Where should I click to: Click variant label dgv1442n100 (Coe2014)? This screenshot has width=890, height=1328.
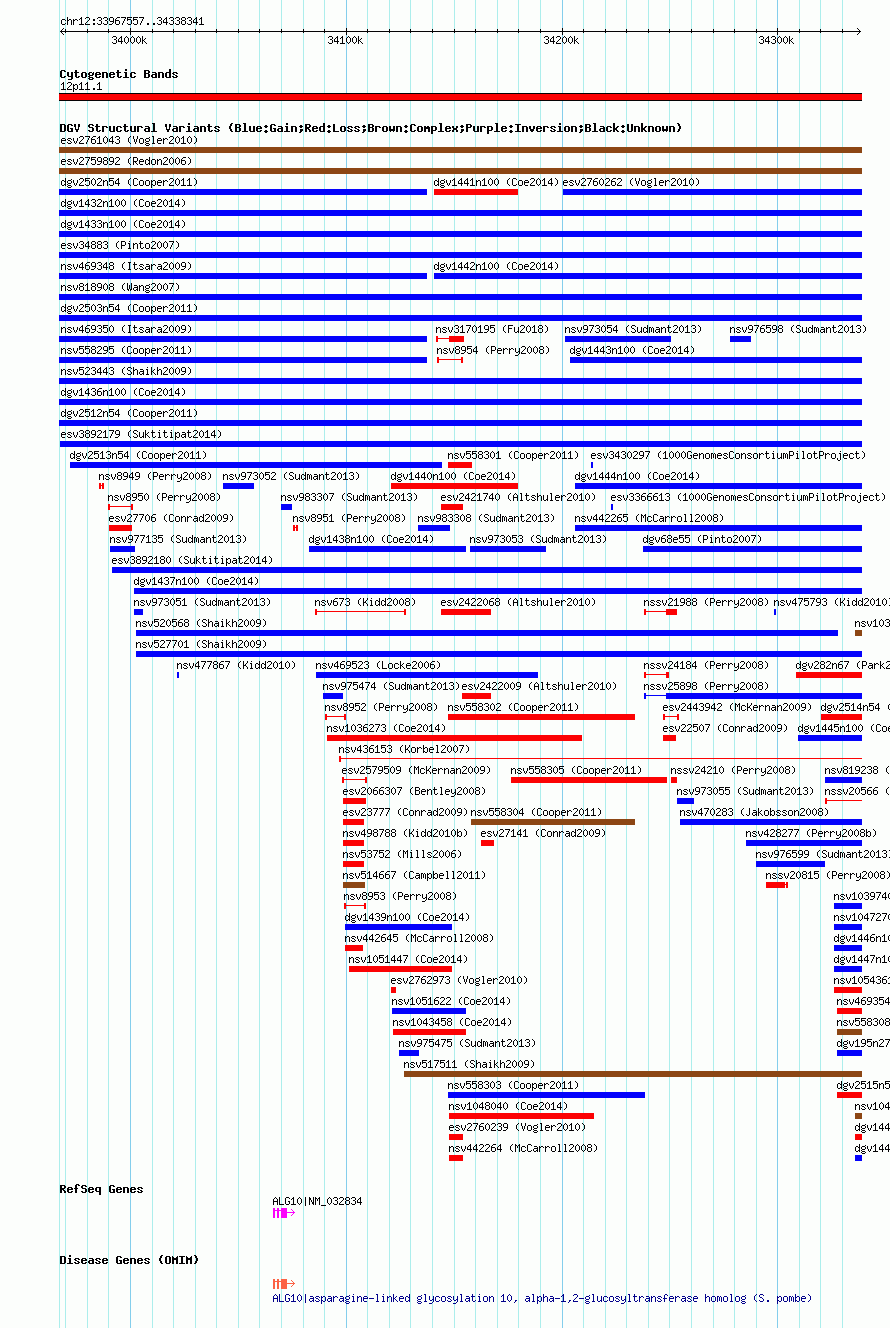tap(496, 266)
